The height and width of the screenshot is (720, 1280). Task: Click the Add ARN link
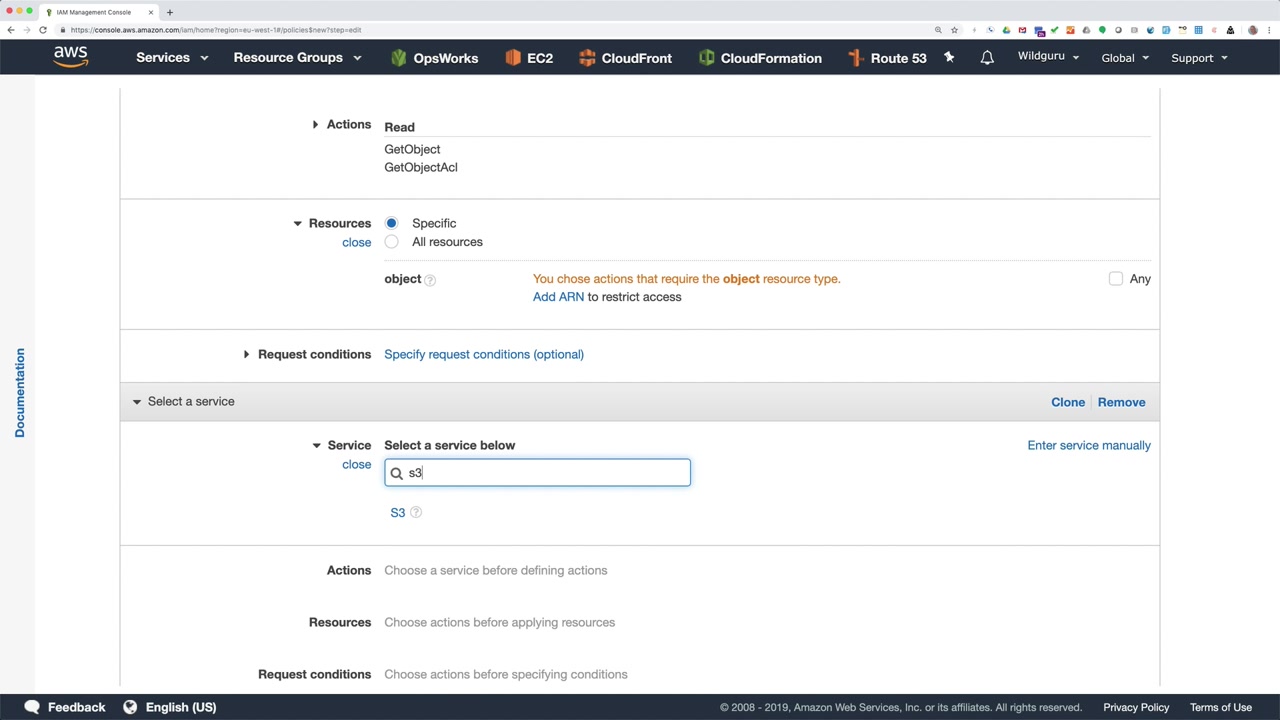[558, 297]
